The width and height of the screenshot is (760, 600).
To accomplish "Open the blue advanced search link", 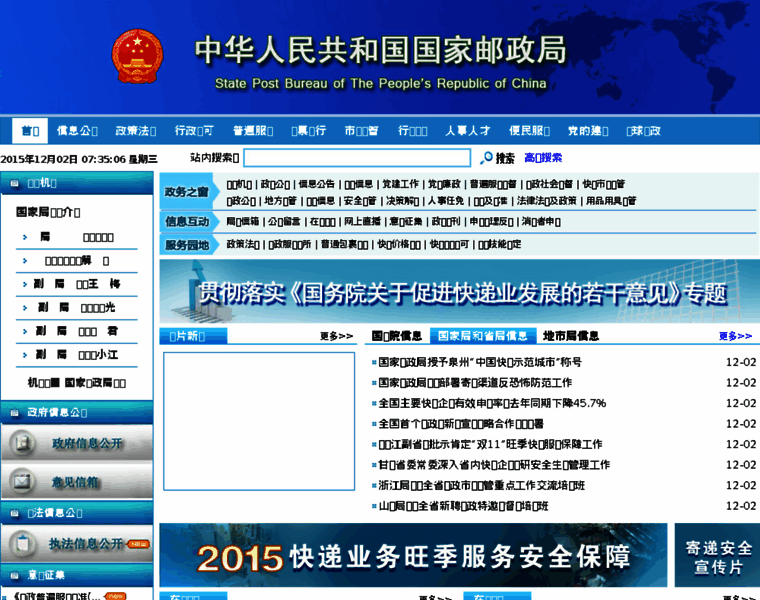I will point(543,158).
